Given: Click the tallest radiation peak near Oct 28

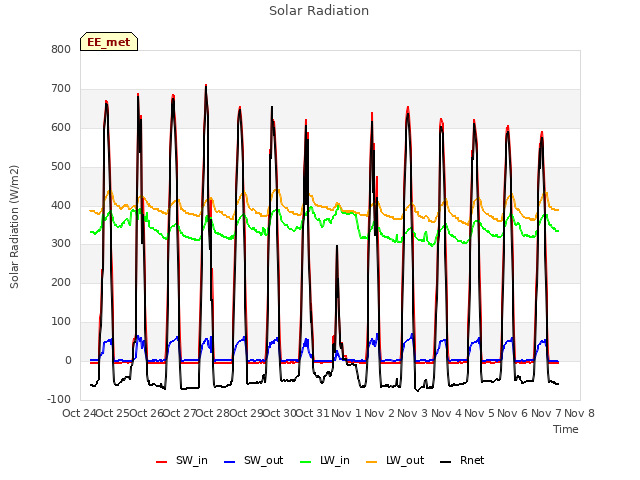Looking at the screenshot, I should [x=206, y=86].
